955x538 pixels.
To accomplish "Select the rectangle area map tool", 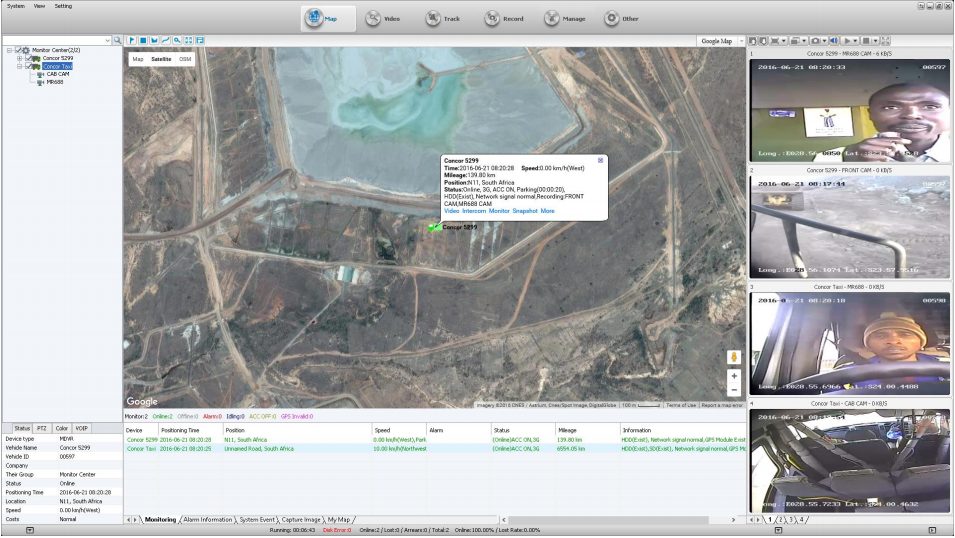I will coord(143,40).
